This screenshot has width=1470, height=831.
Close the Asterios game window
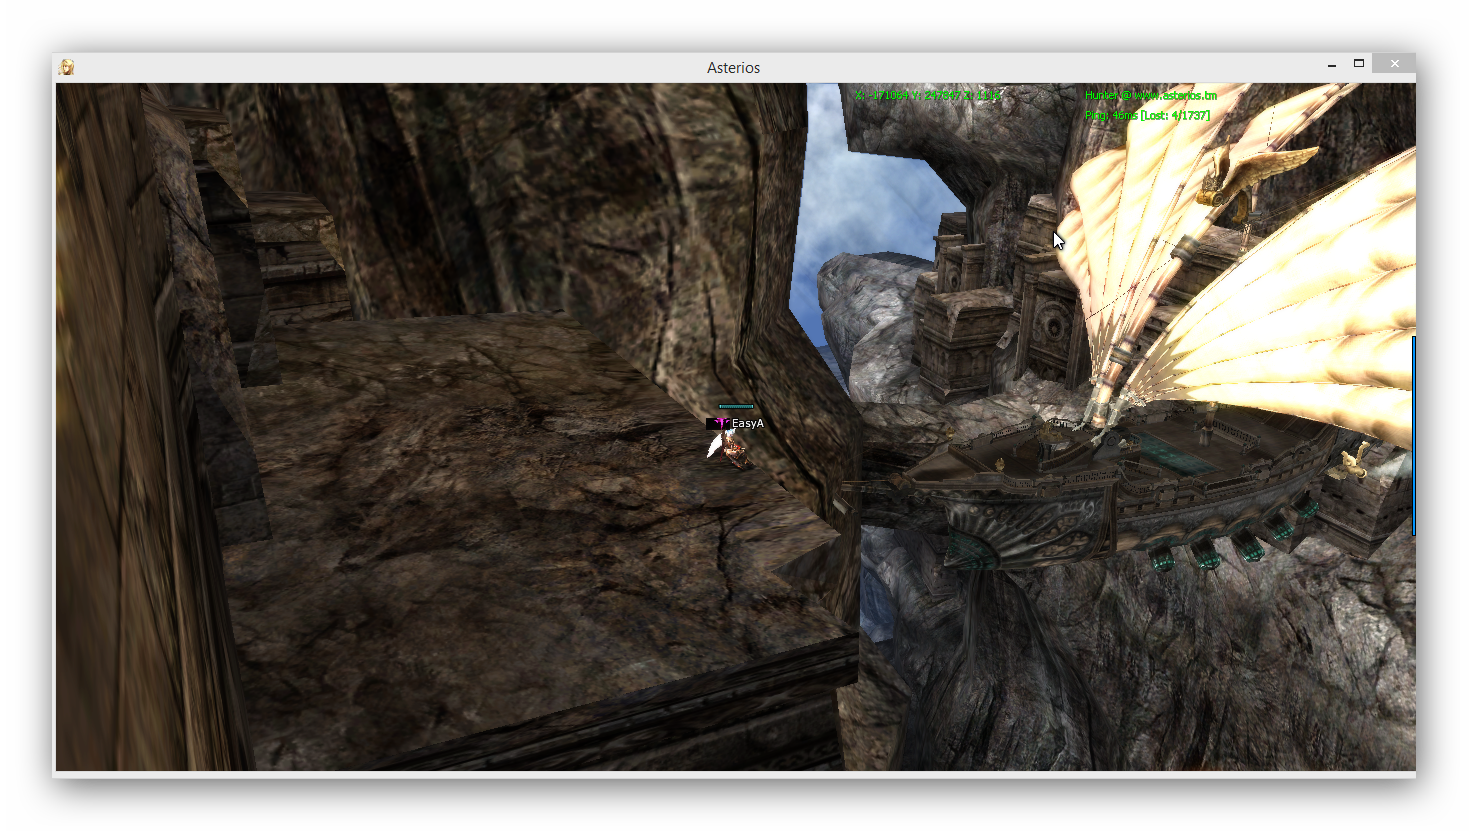click(x=1393, y=64)
